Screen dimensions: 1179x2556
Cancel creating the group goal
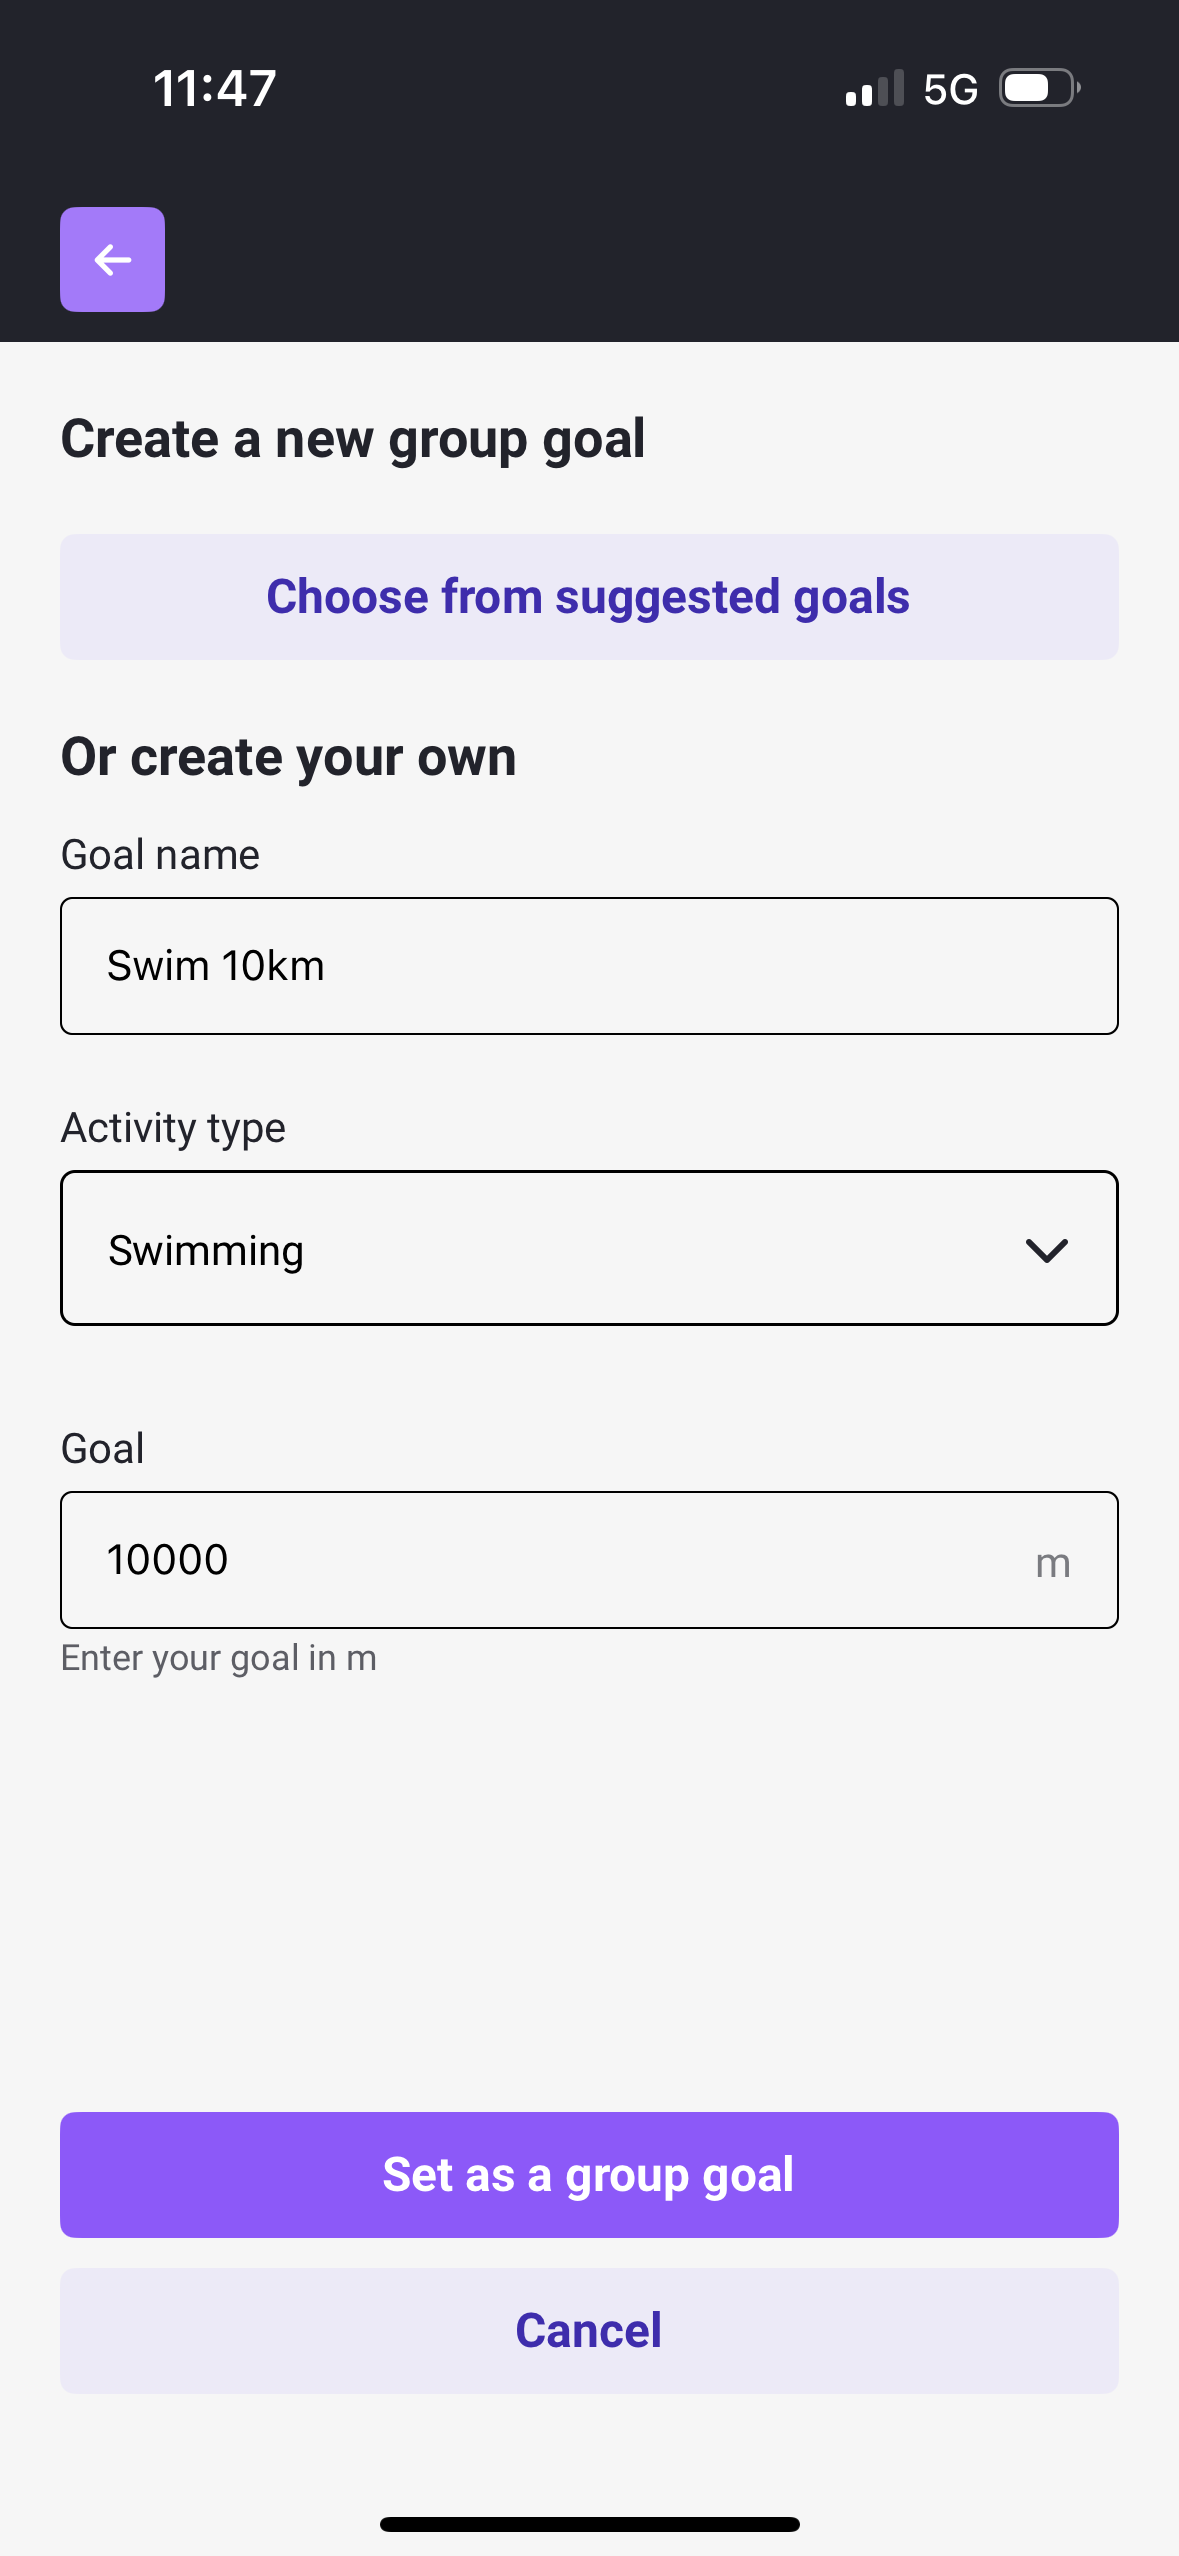coord(589,2331)
